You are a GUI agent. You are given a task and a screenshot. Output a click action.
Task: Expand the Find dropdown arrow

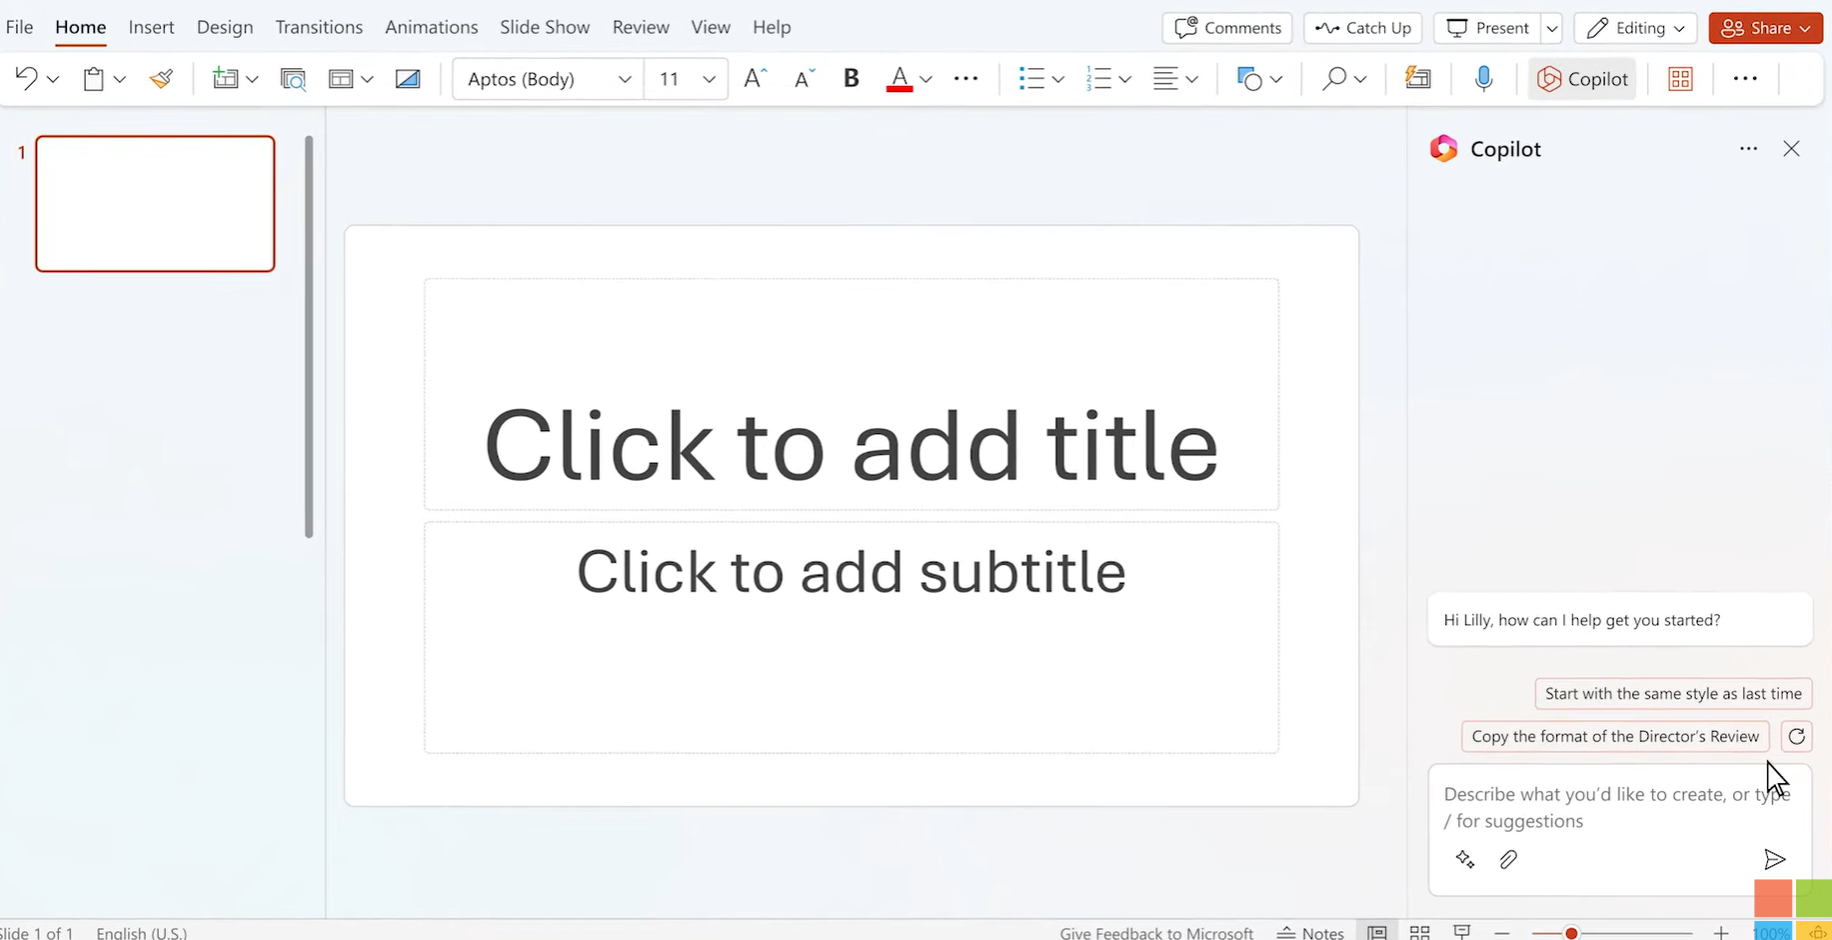pos(1360,79)
